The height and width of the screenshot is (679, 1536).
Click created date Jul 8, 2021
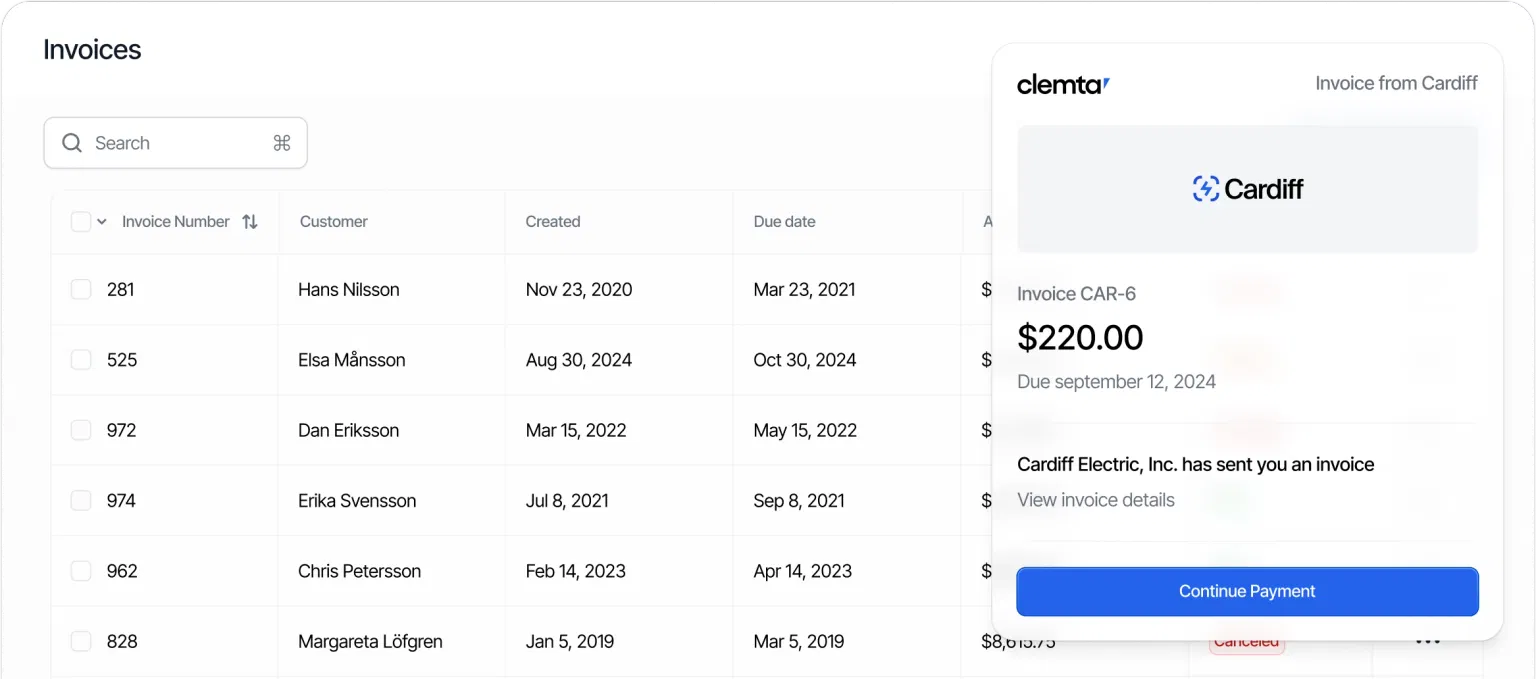point(567,501)
